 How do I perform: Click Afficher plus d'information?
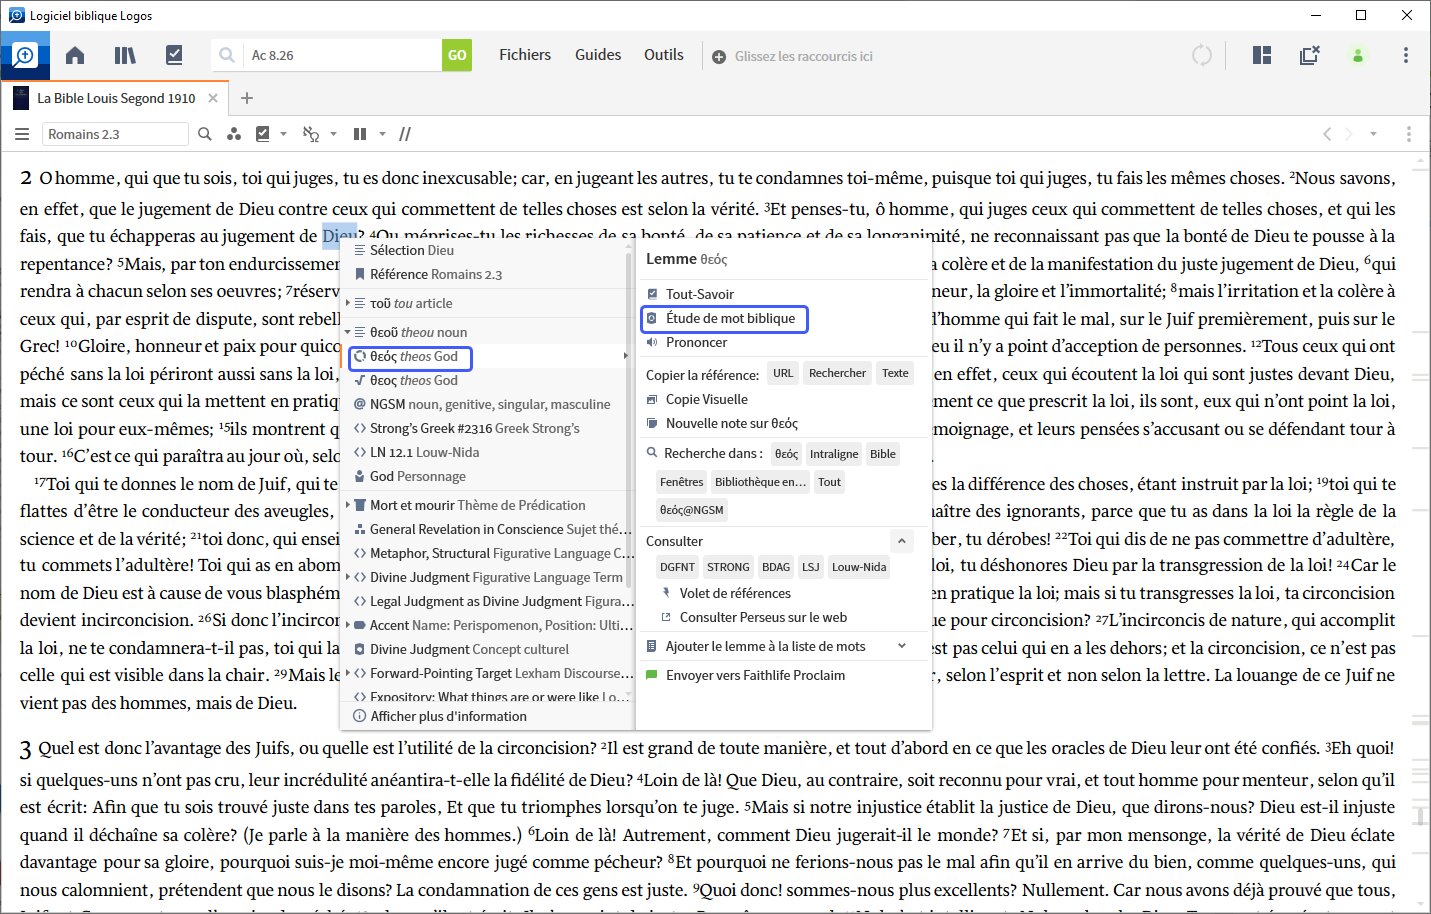click(x=448, y=716)
